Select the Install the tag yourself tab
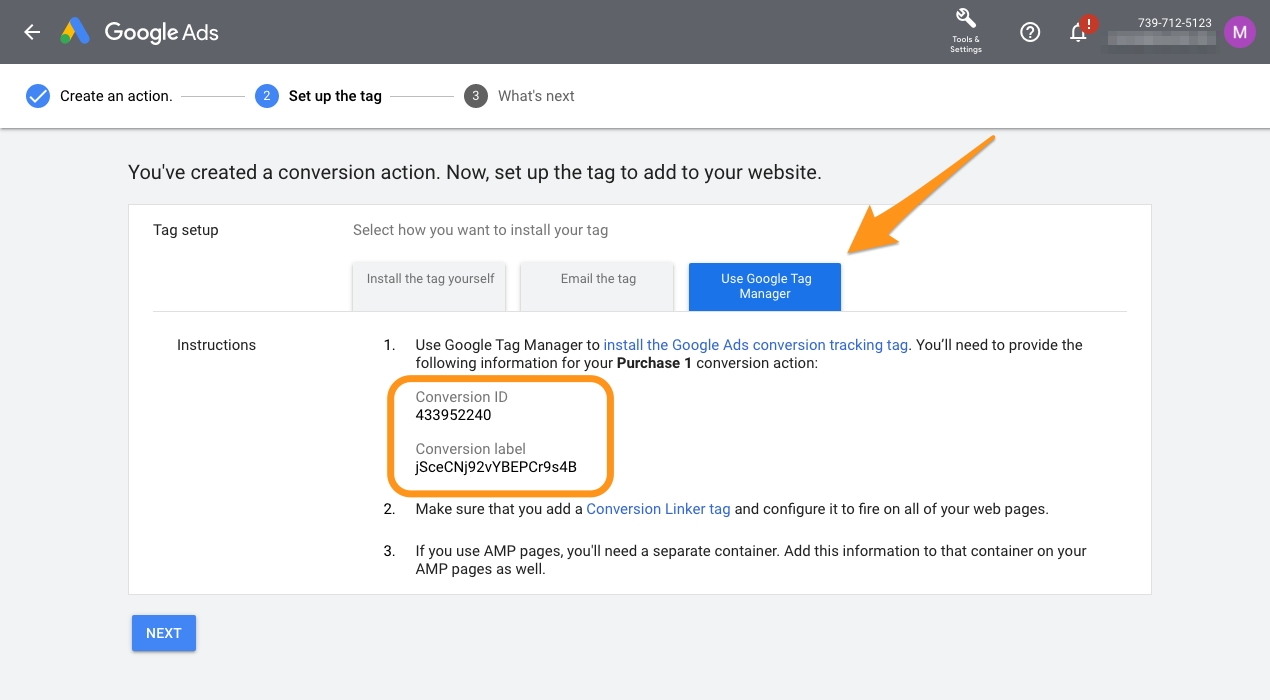 [x=430, y=287]
